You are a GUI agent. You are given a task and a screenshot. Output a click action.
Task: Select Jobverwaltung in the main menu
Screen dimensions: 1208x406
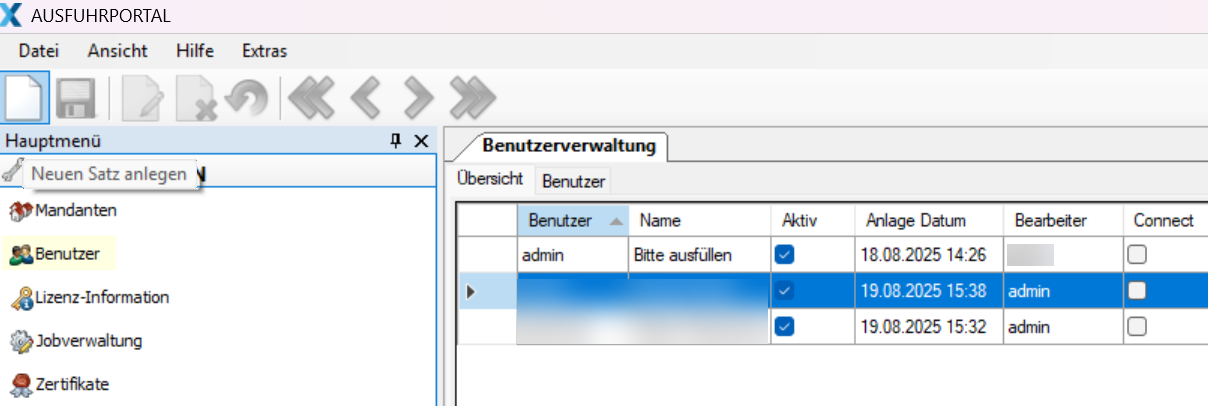pos(88,340)
